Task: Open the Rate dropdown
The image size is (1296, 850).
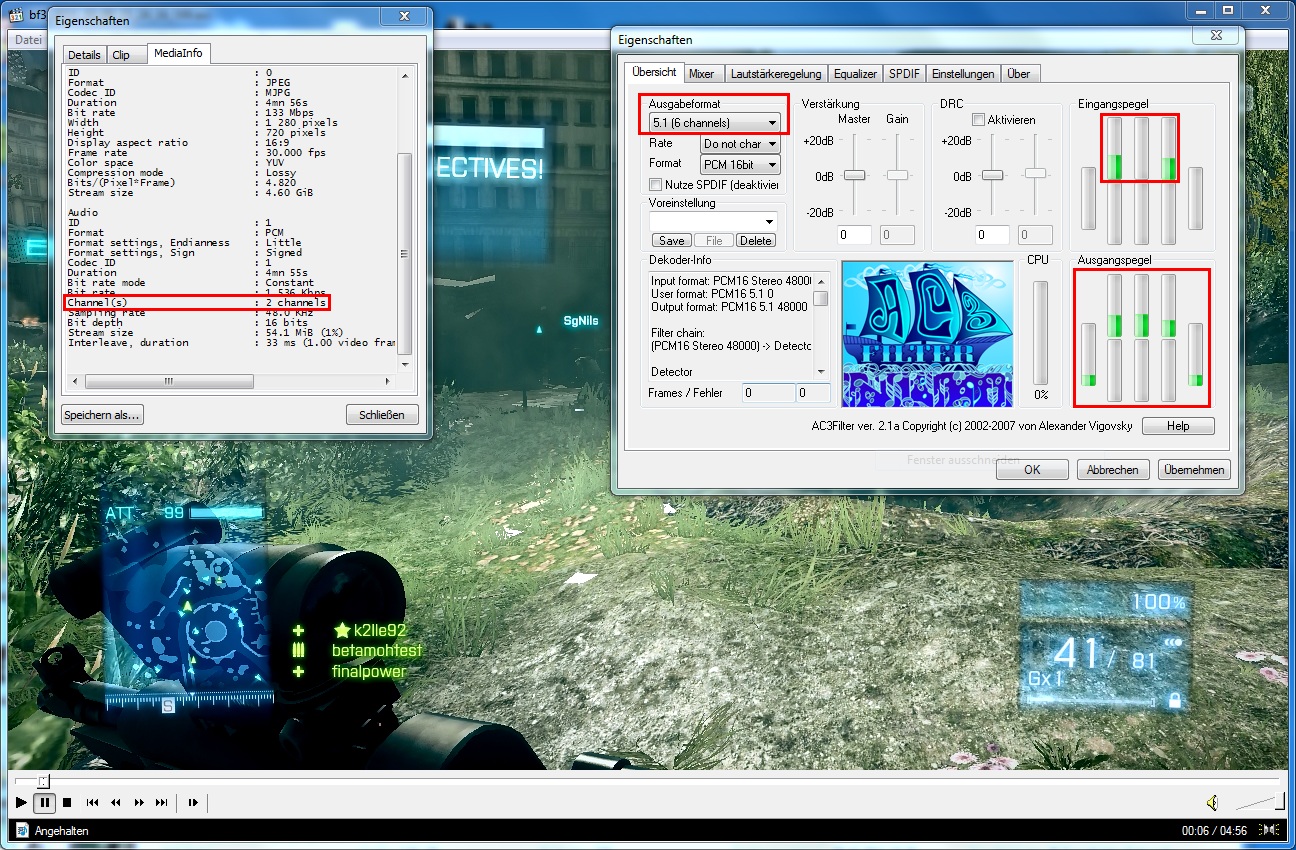Action: [x=740, y=144]
